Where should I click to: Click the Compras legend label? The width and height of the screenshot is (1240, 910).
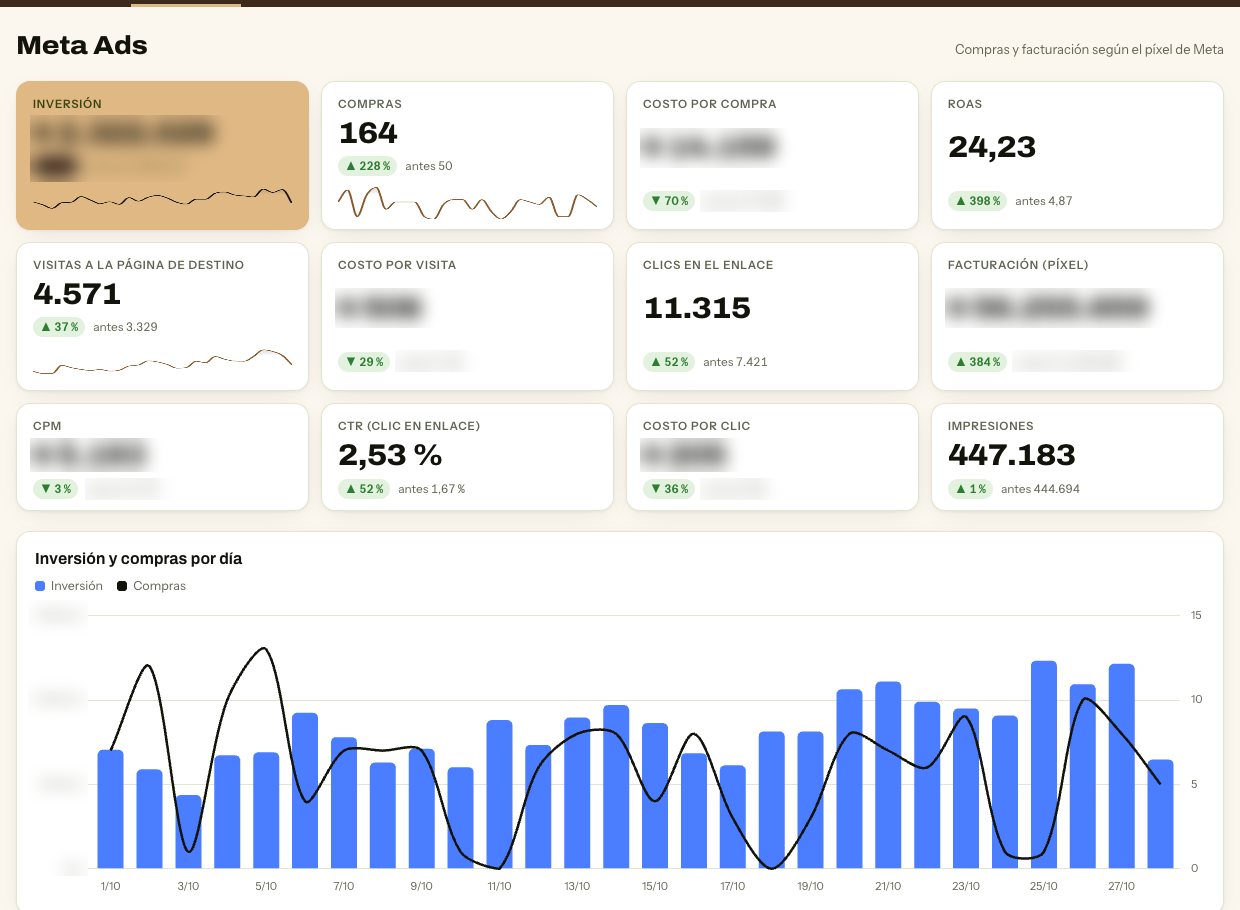(159, 586)
